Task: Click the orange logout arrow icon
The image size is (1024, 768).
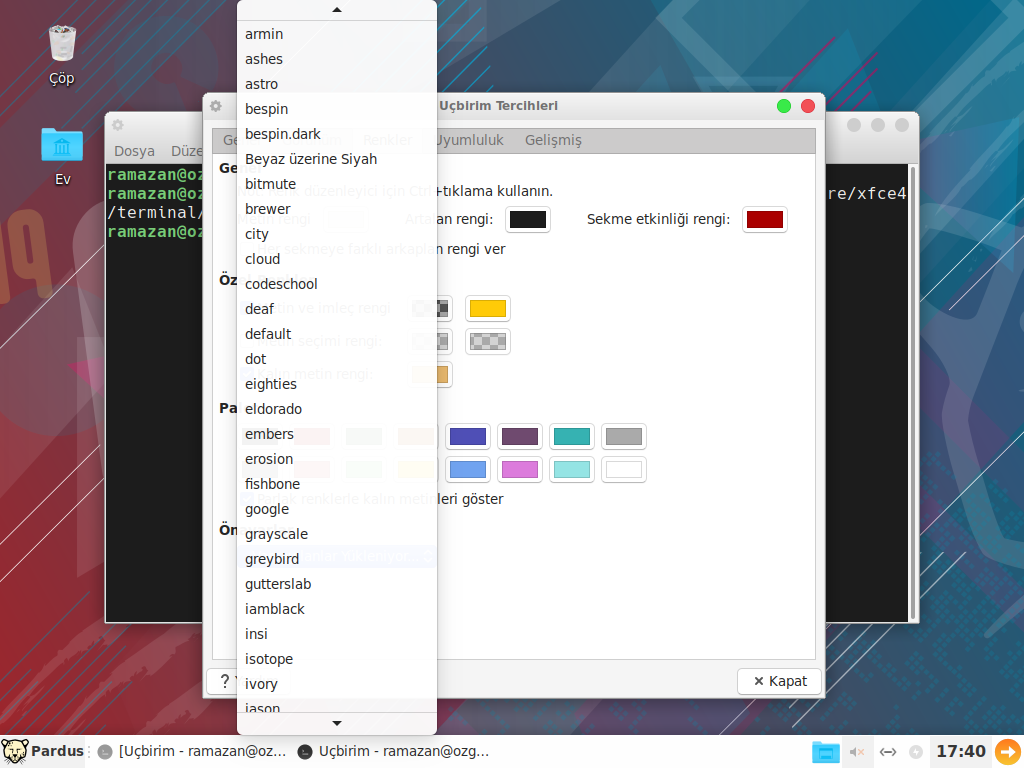Action: [x=1008, y=751]
